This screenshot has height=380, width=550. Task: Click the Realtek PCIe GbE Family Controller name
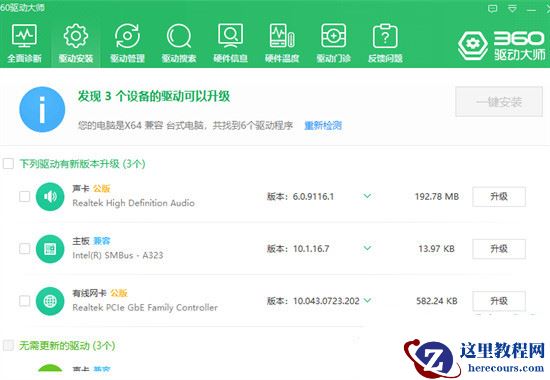tap(145, 307)
